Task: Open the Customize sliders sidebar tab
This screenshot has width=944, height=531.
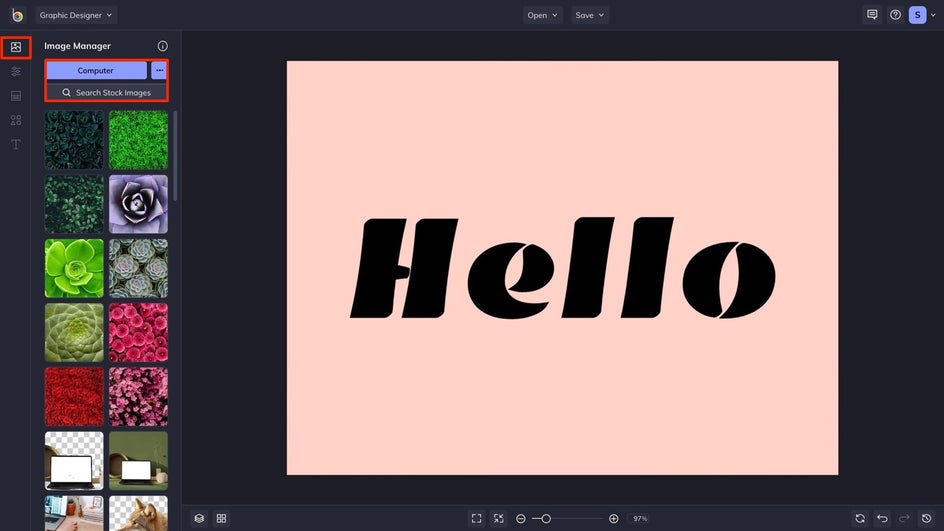Action: pos(16,72)
